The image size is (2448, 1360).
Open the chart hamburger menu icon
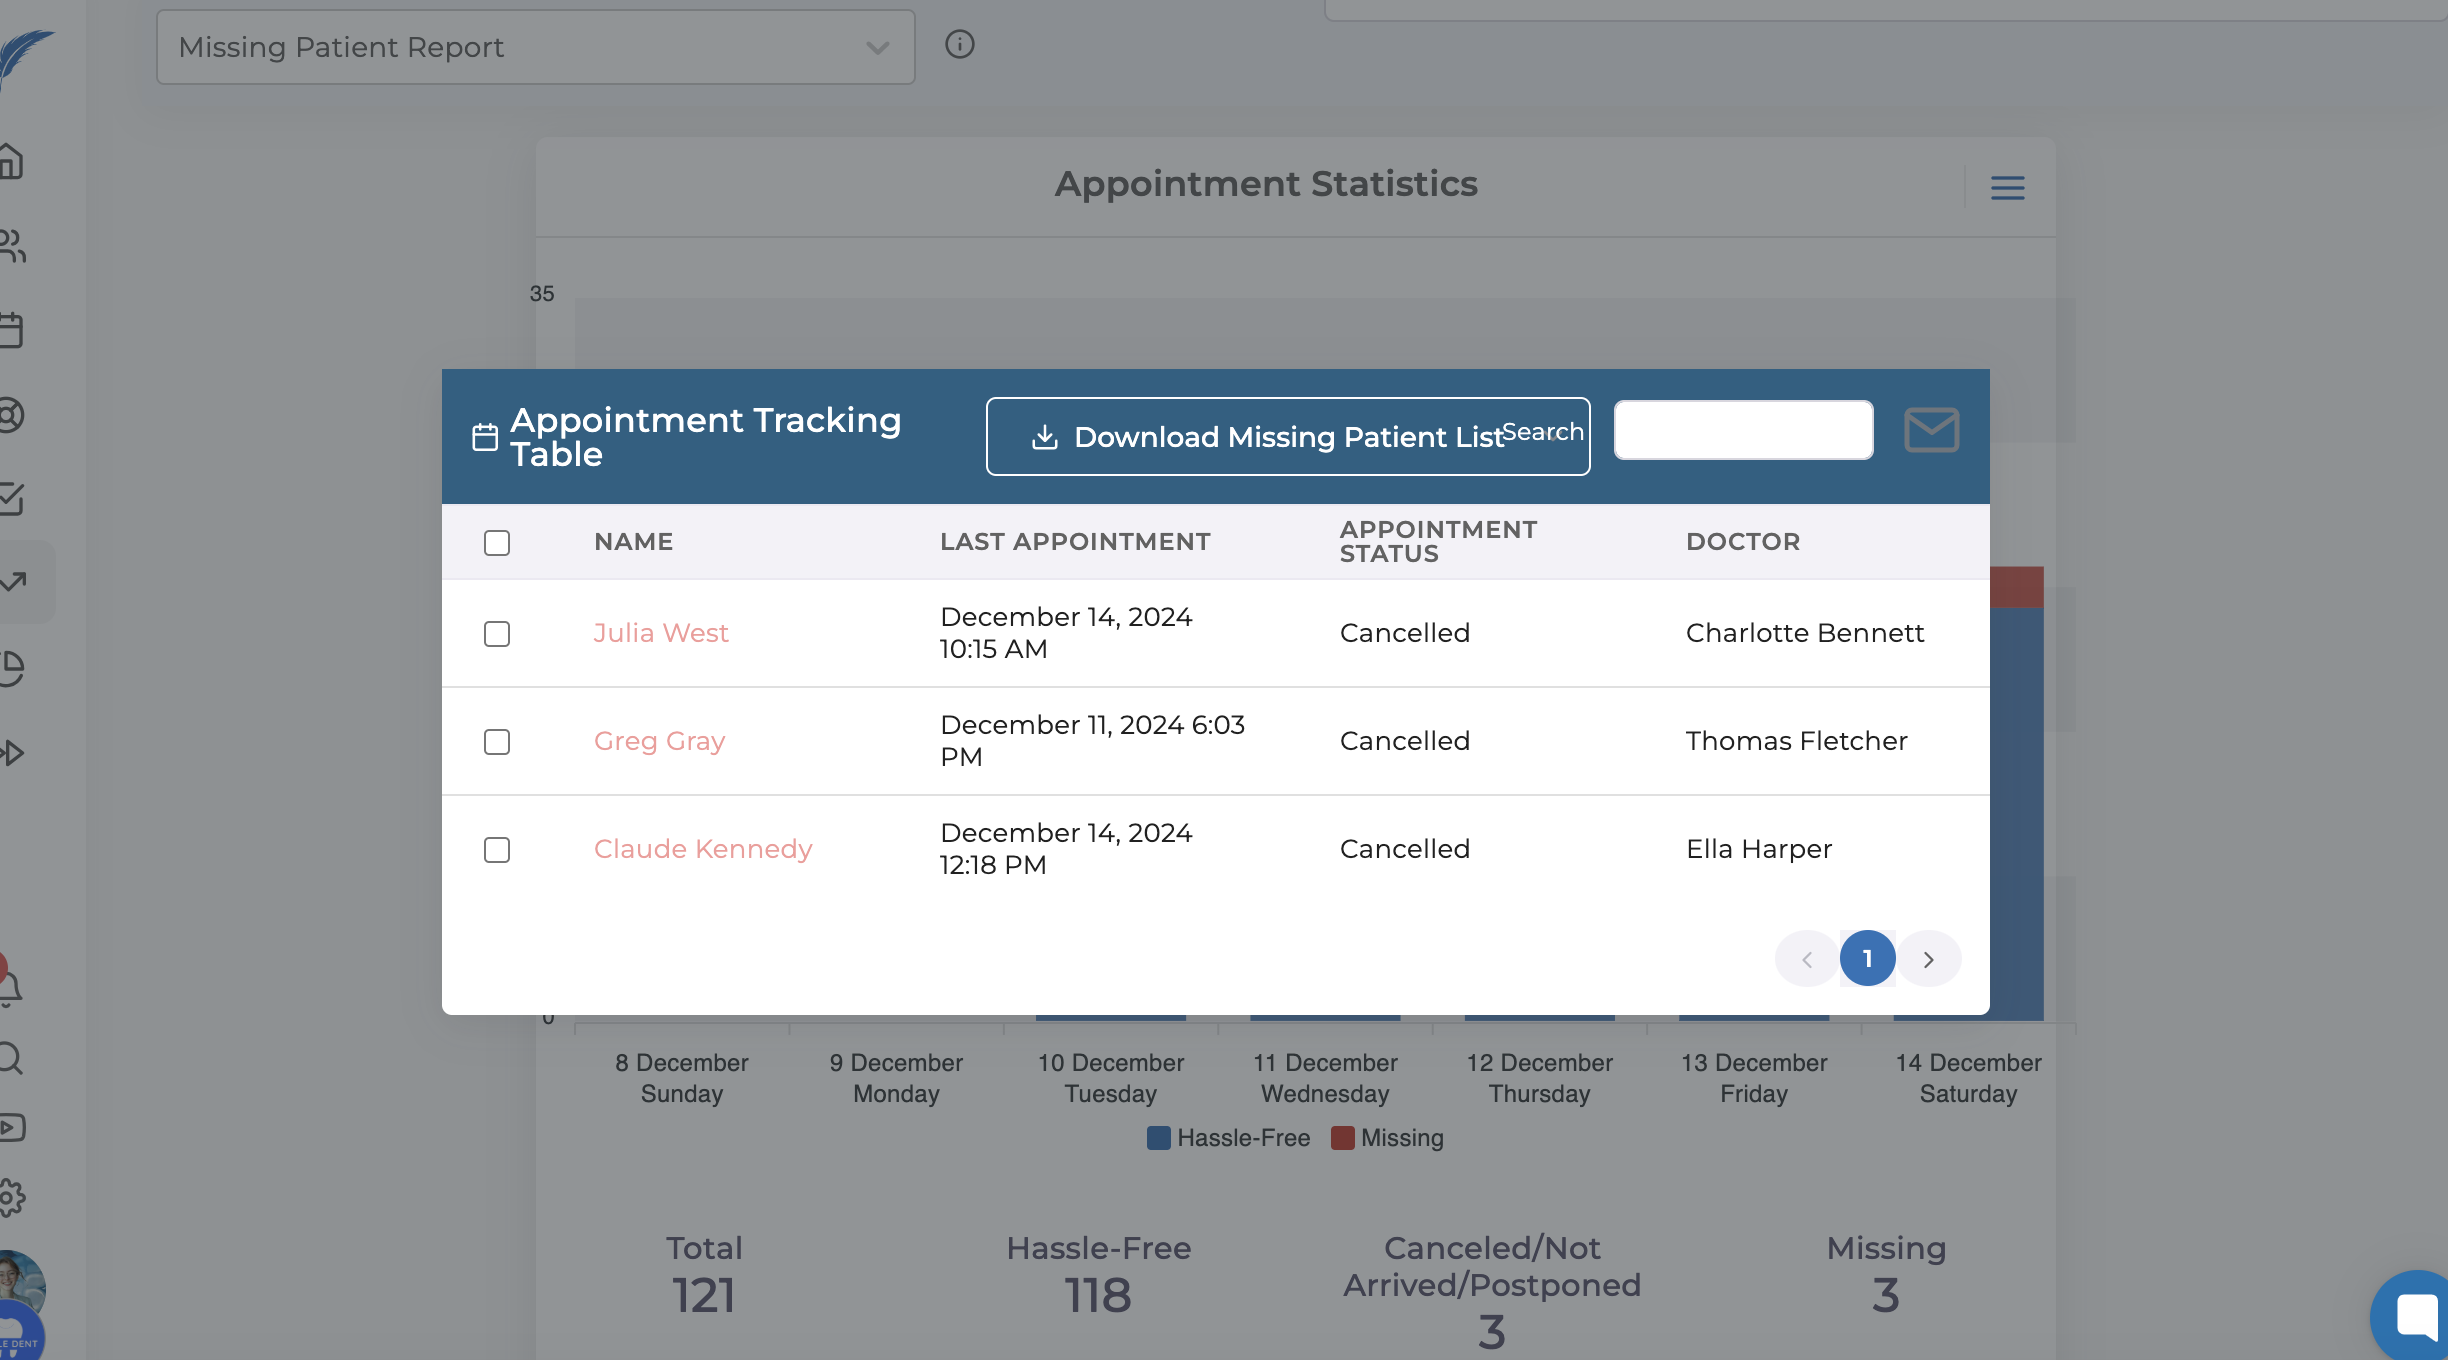2007,188
